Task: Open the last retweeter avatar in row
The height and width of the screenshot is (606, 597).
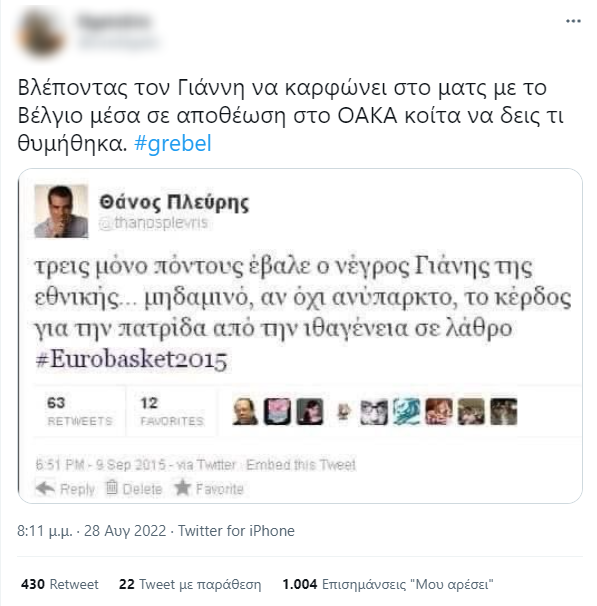Action: click(x=503, y=412)
